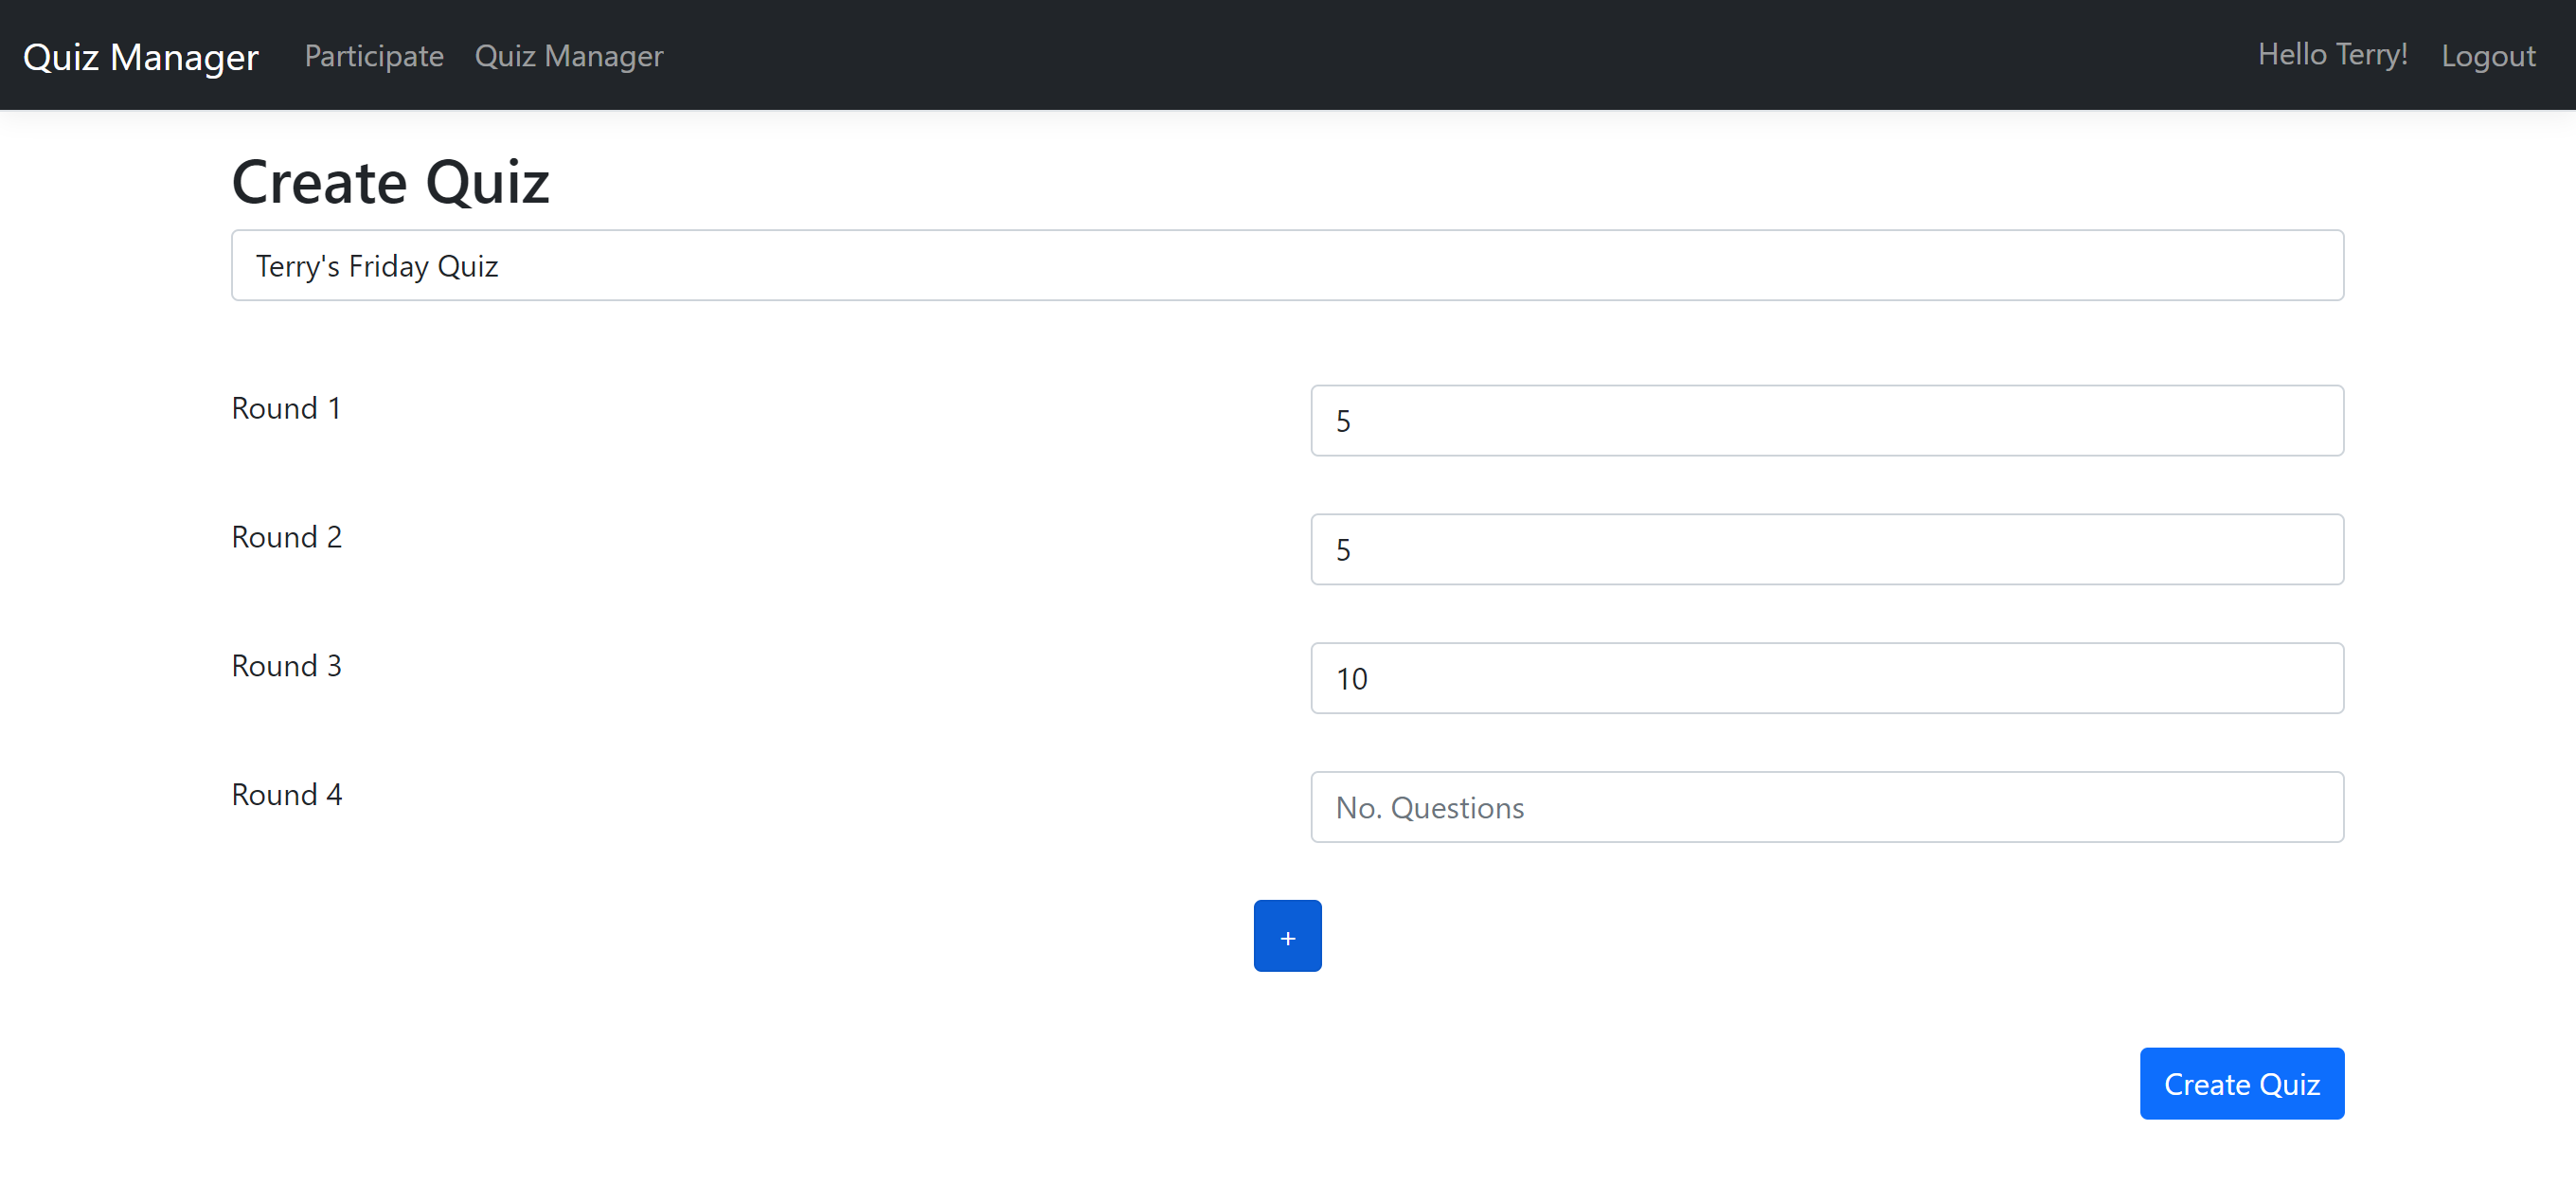Viewport: 2576px width, 1184px height.
Task: Click the empty No. Questions field for Round 4
Action: pyautogui.click(x=1827, y=807)
